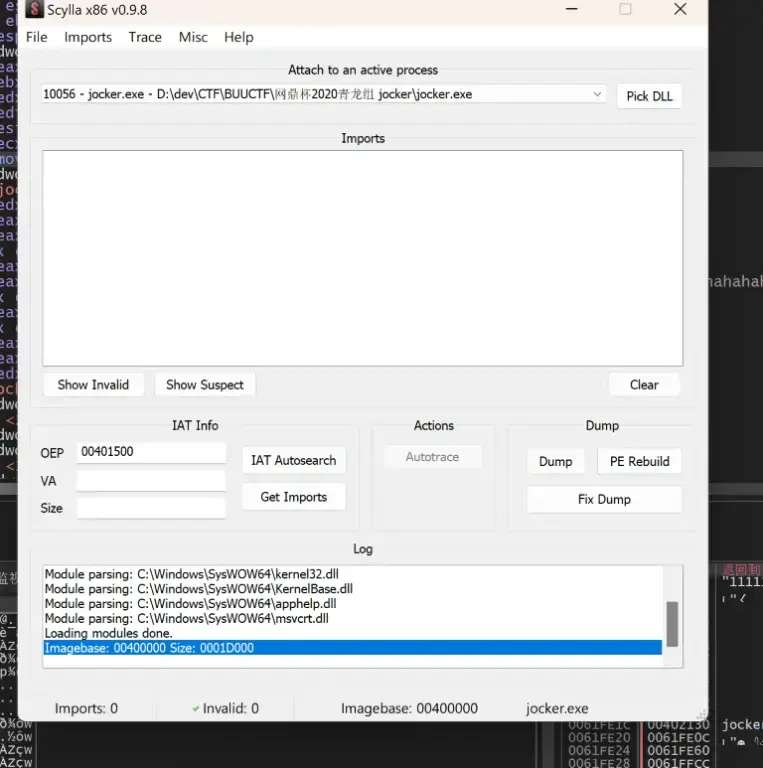Click the Dump button
This screenshot has height=768, width=763.
point(555,461)
